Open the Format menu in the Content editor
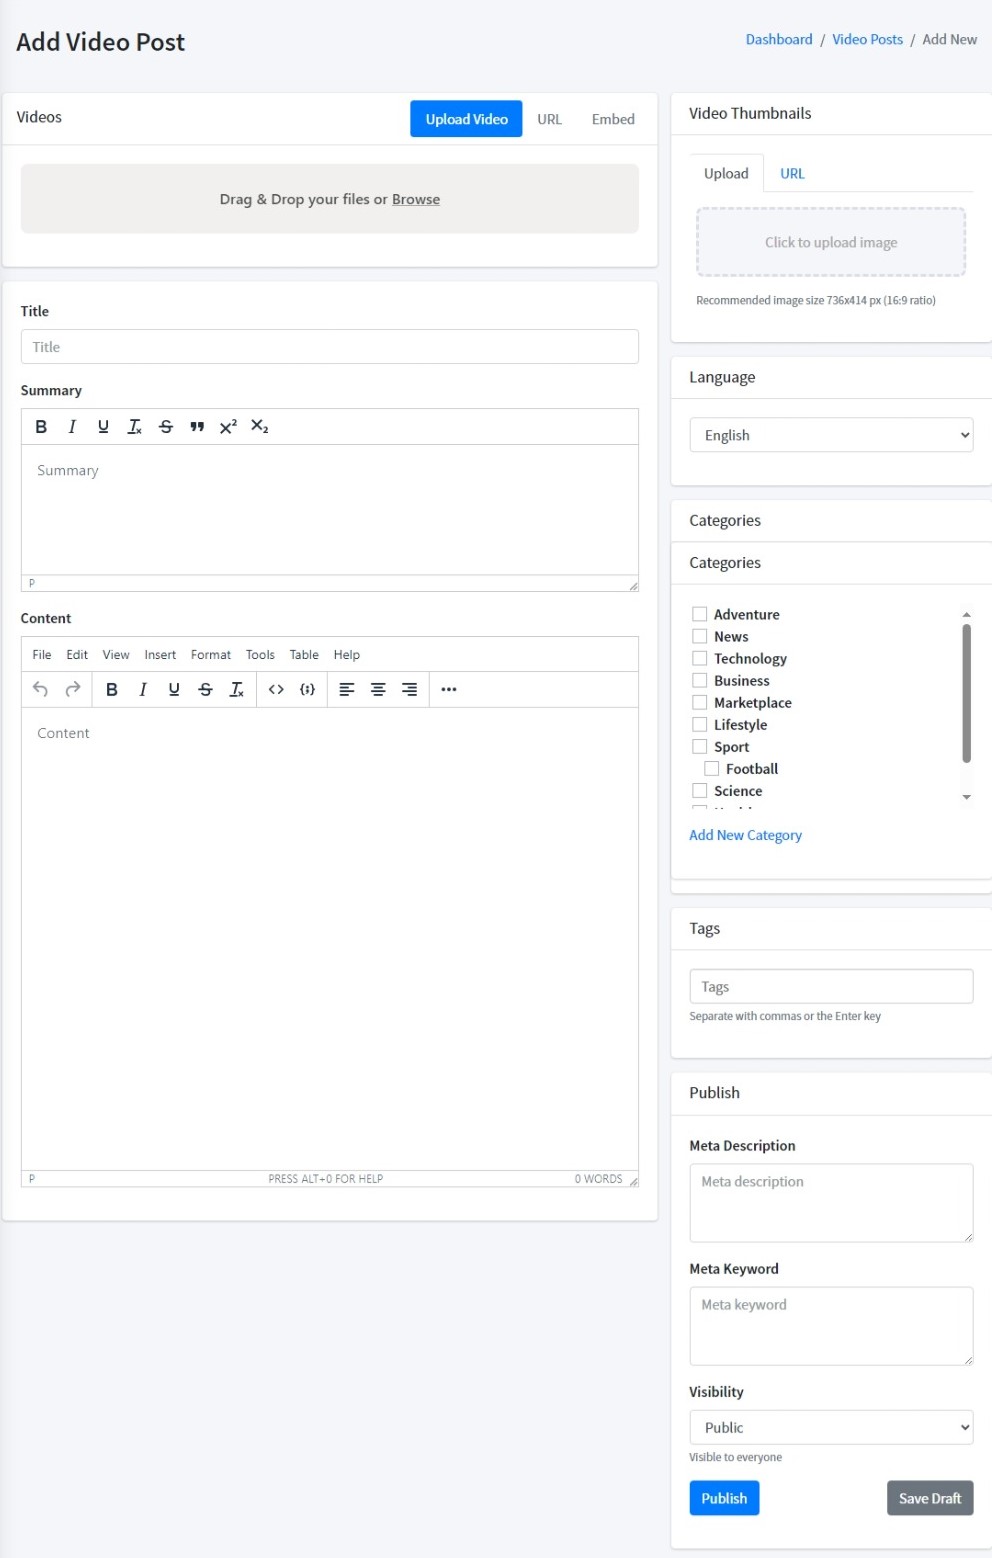Image resolution: width=992 pixels, height=1558 pixels. [x=210, y=654]
